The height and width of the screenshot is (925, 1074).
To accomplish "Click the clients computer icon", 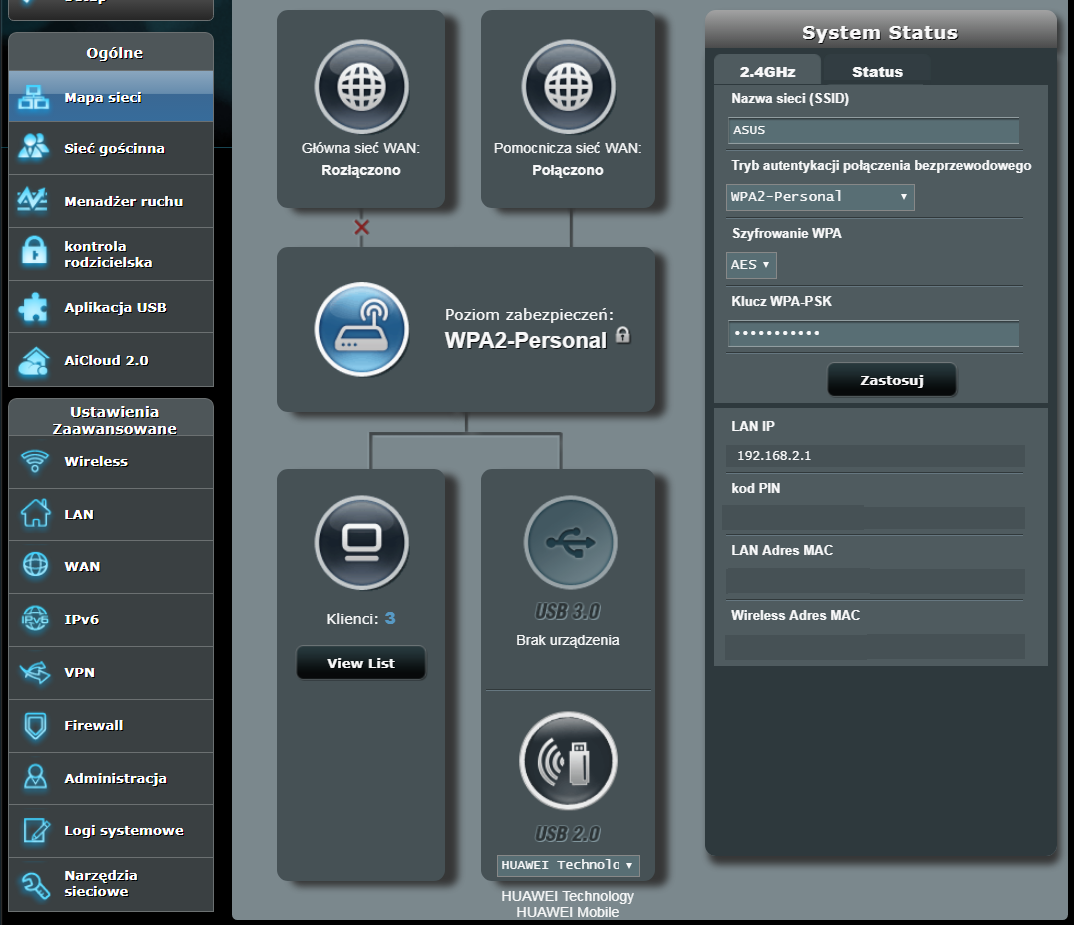I will pos(361,543).
